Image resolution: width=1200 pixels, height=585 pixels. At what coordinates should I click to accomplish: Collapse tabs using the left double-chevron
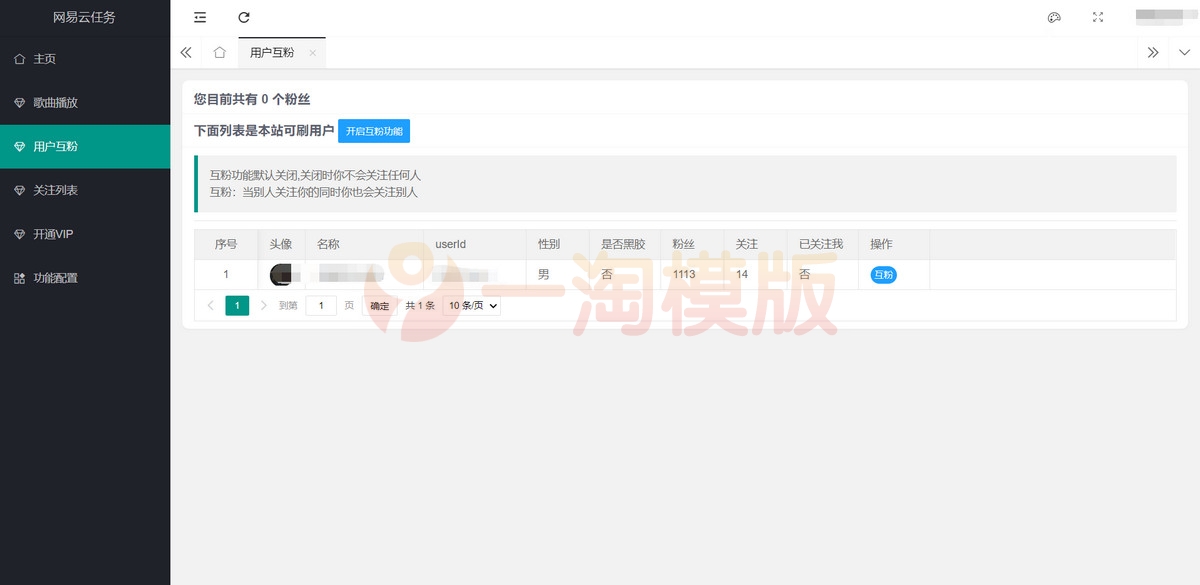tap(186, 52)
